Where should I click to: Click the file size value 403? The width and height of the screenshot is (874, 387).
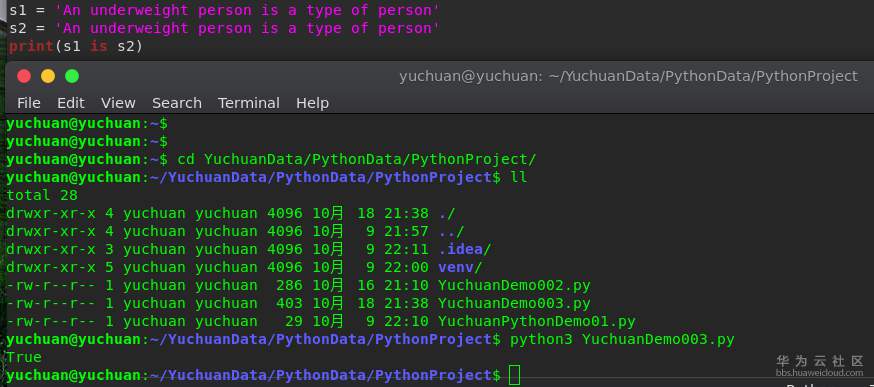tap(289, 303)
